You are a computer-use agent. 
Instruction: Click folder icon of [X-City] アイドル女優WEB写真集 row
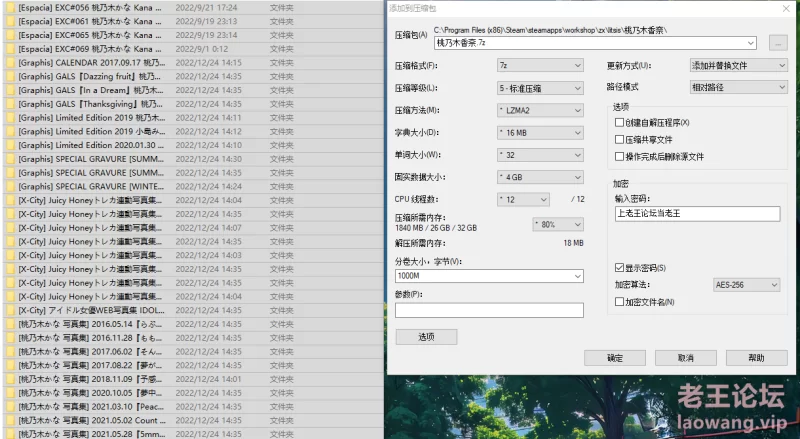pyautogui.click(x=10, y=310)
